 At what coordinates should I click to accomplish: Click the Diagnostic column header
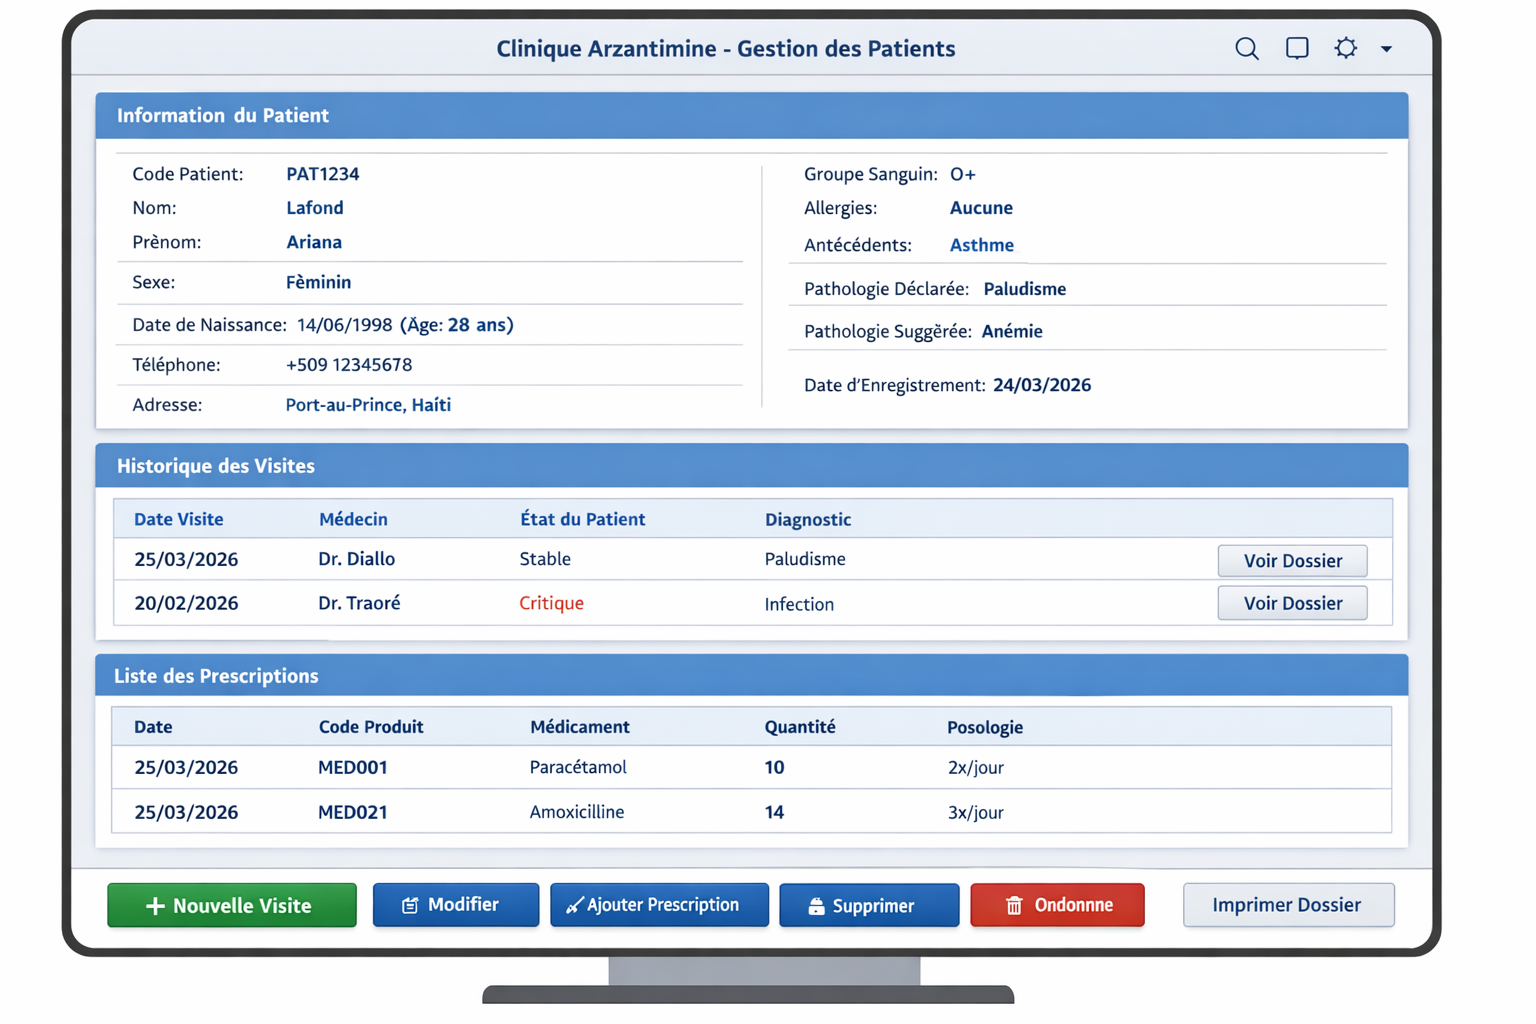point(808,519)
